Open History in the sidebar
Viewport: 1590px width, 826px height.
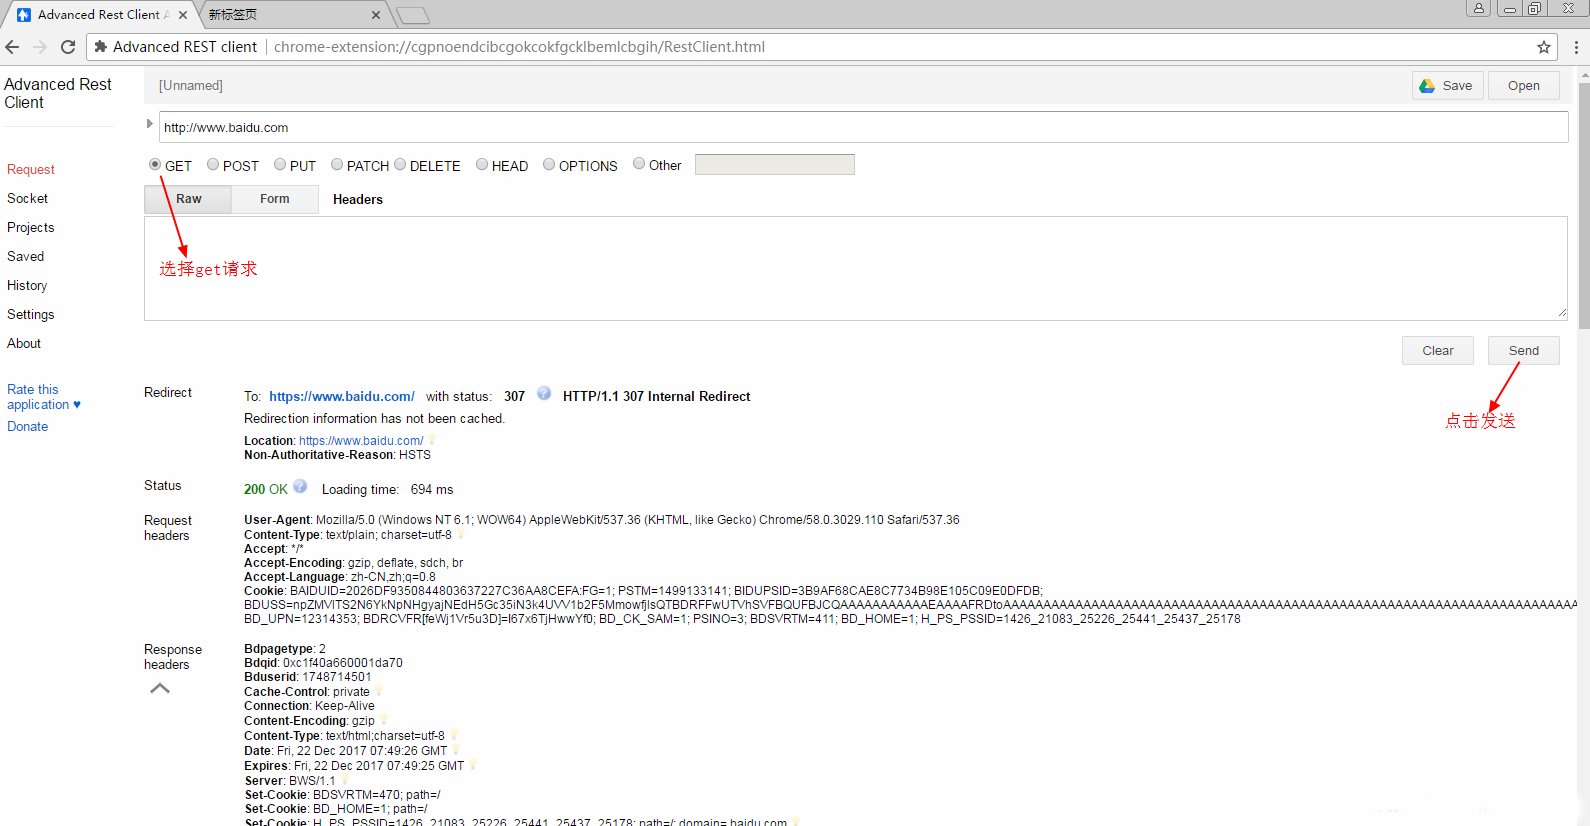click(x=27, y=286)
